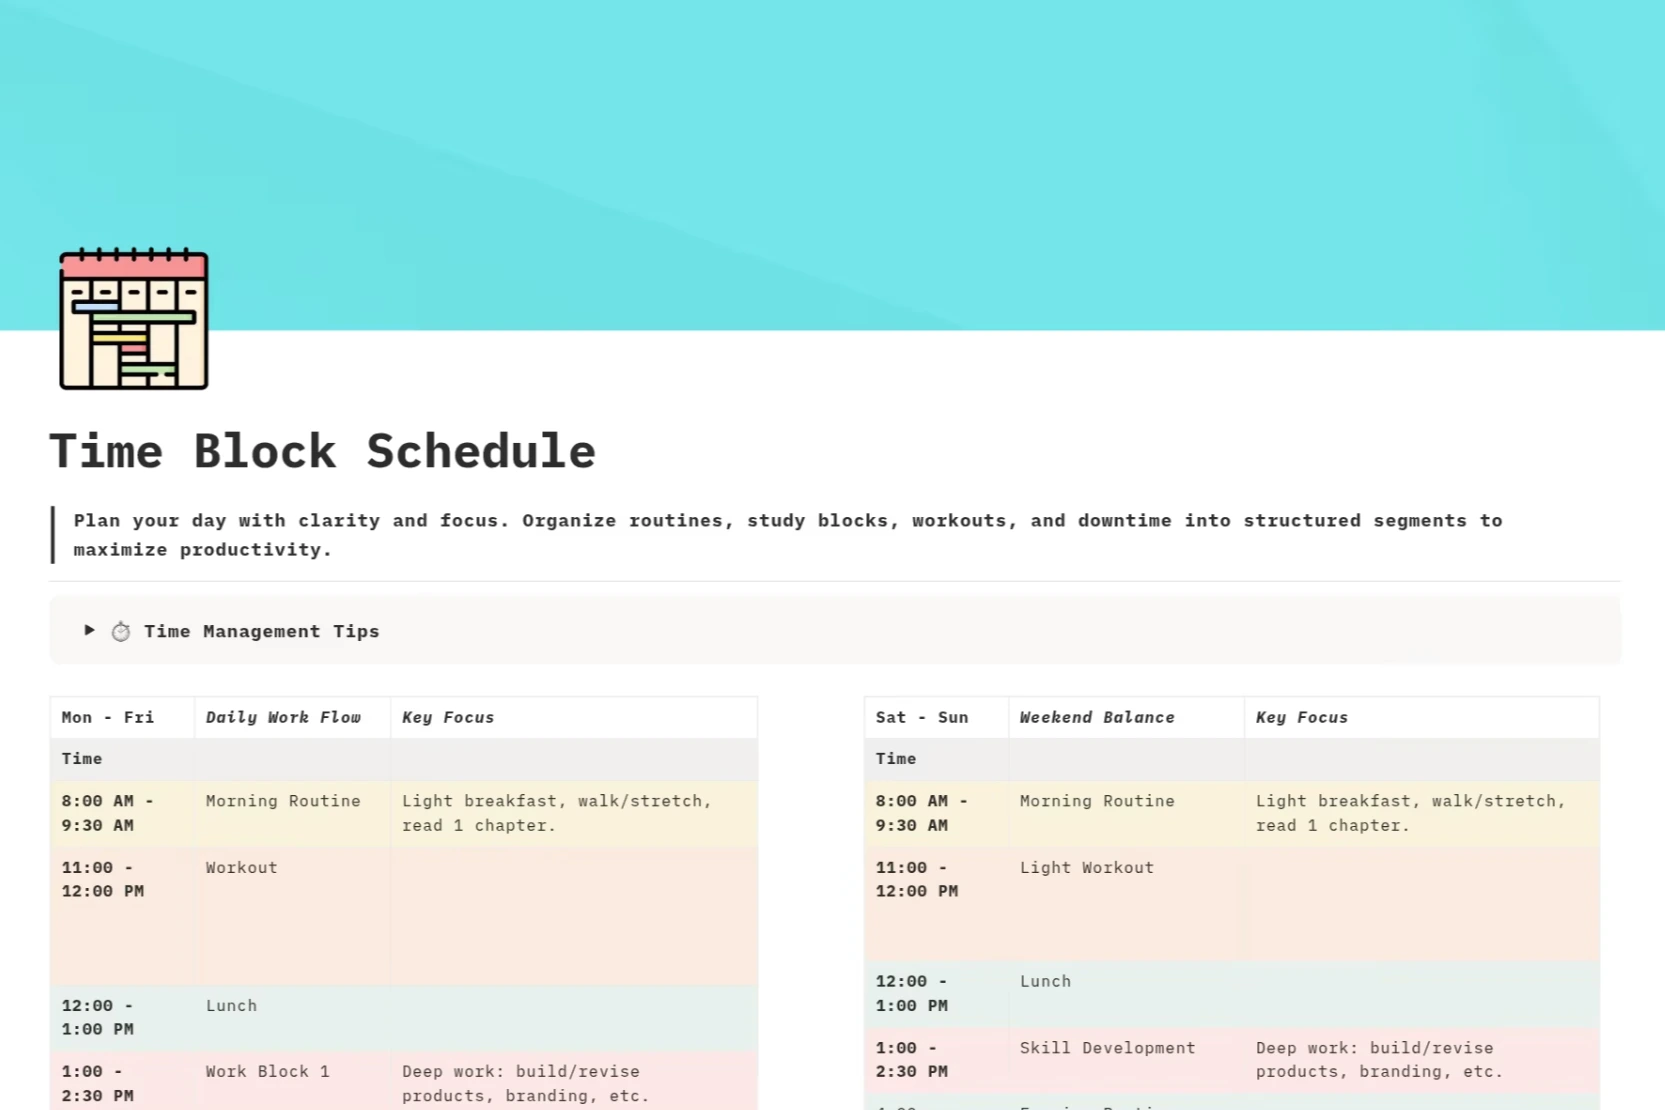The width and height of the screenshot is (1665, 1110).
Task: Select the Light Workout cell in weekend table
Action: [x=1086, y=868]
